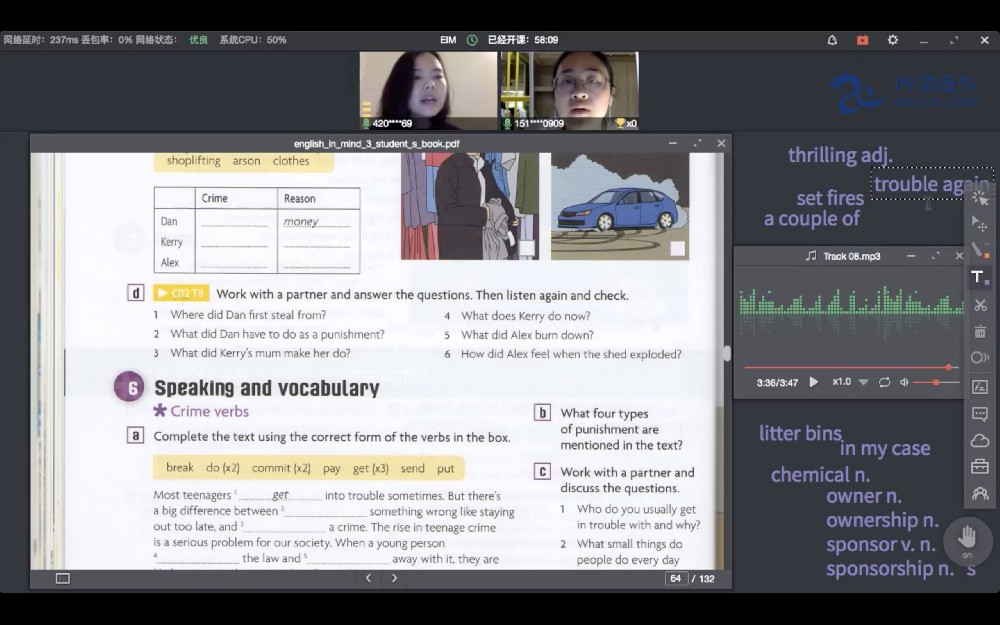Go to the previous PDF page
1000x625 pixels.
[x=368, y=578]
